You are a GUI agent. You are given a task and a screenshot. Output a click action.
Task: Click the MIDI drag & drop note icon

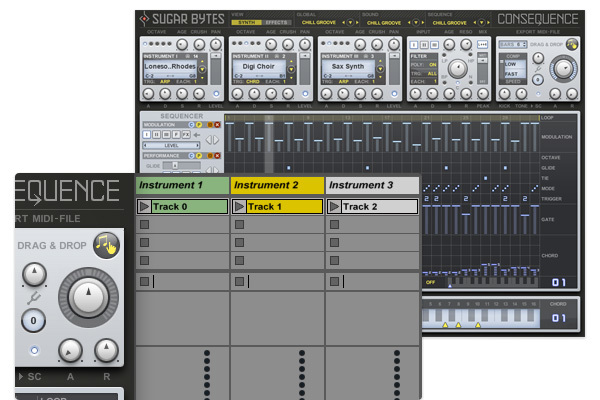(105, 245)
